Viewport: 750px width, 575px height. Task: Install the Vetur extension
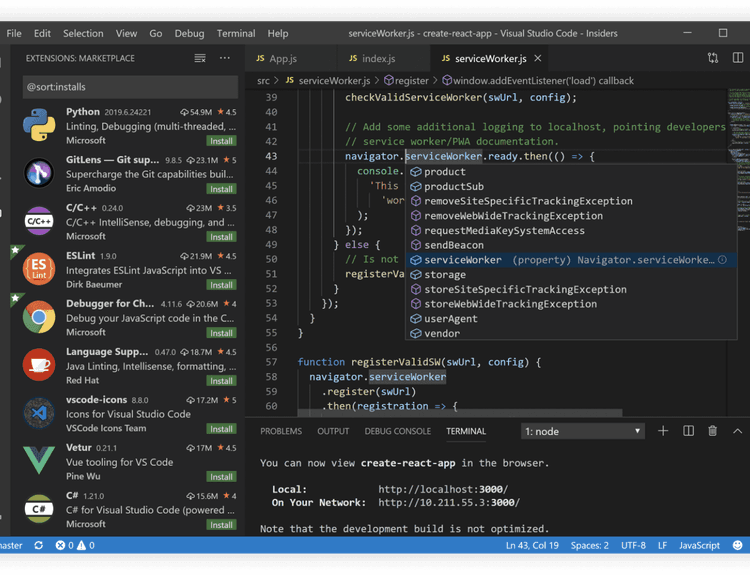[221, 477]
